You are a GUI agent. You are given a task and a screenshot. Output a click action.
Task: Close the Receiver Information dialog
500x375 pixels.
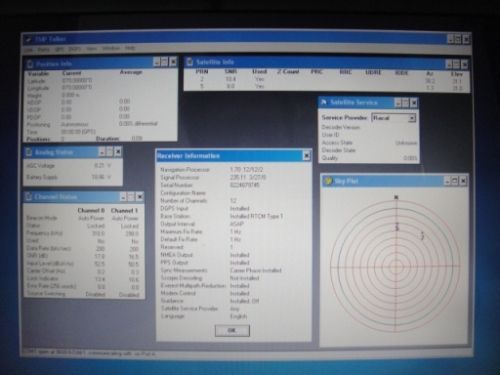[x=306, y=156]
